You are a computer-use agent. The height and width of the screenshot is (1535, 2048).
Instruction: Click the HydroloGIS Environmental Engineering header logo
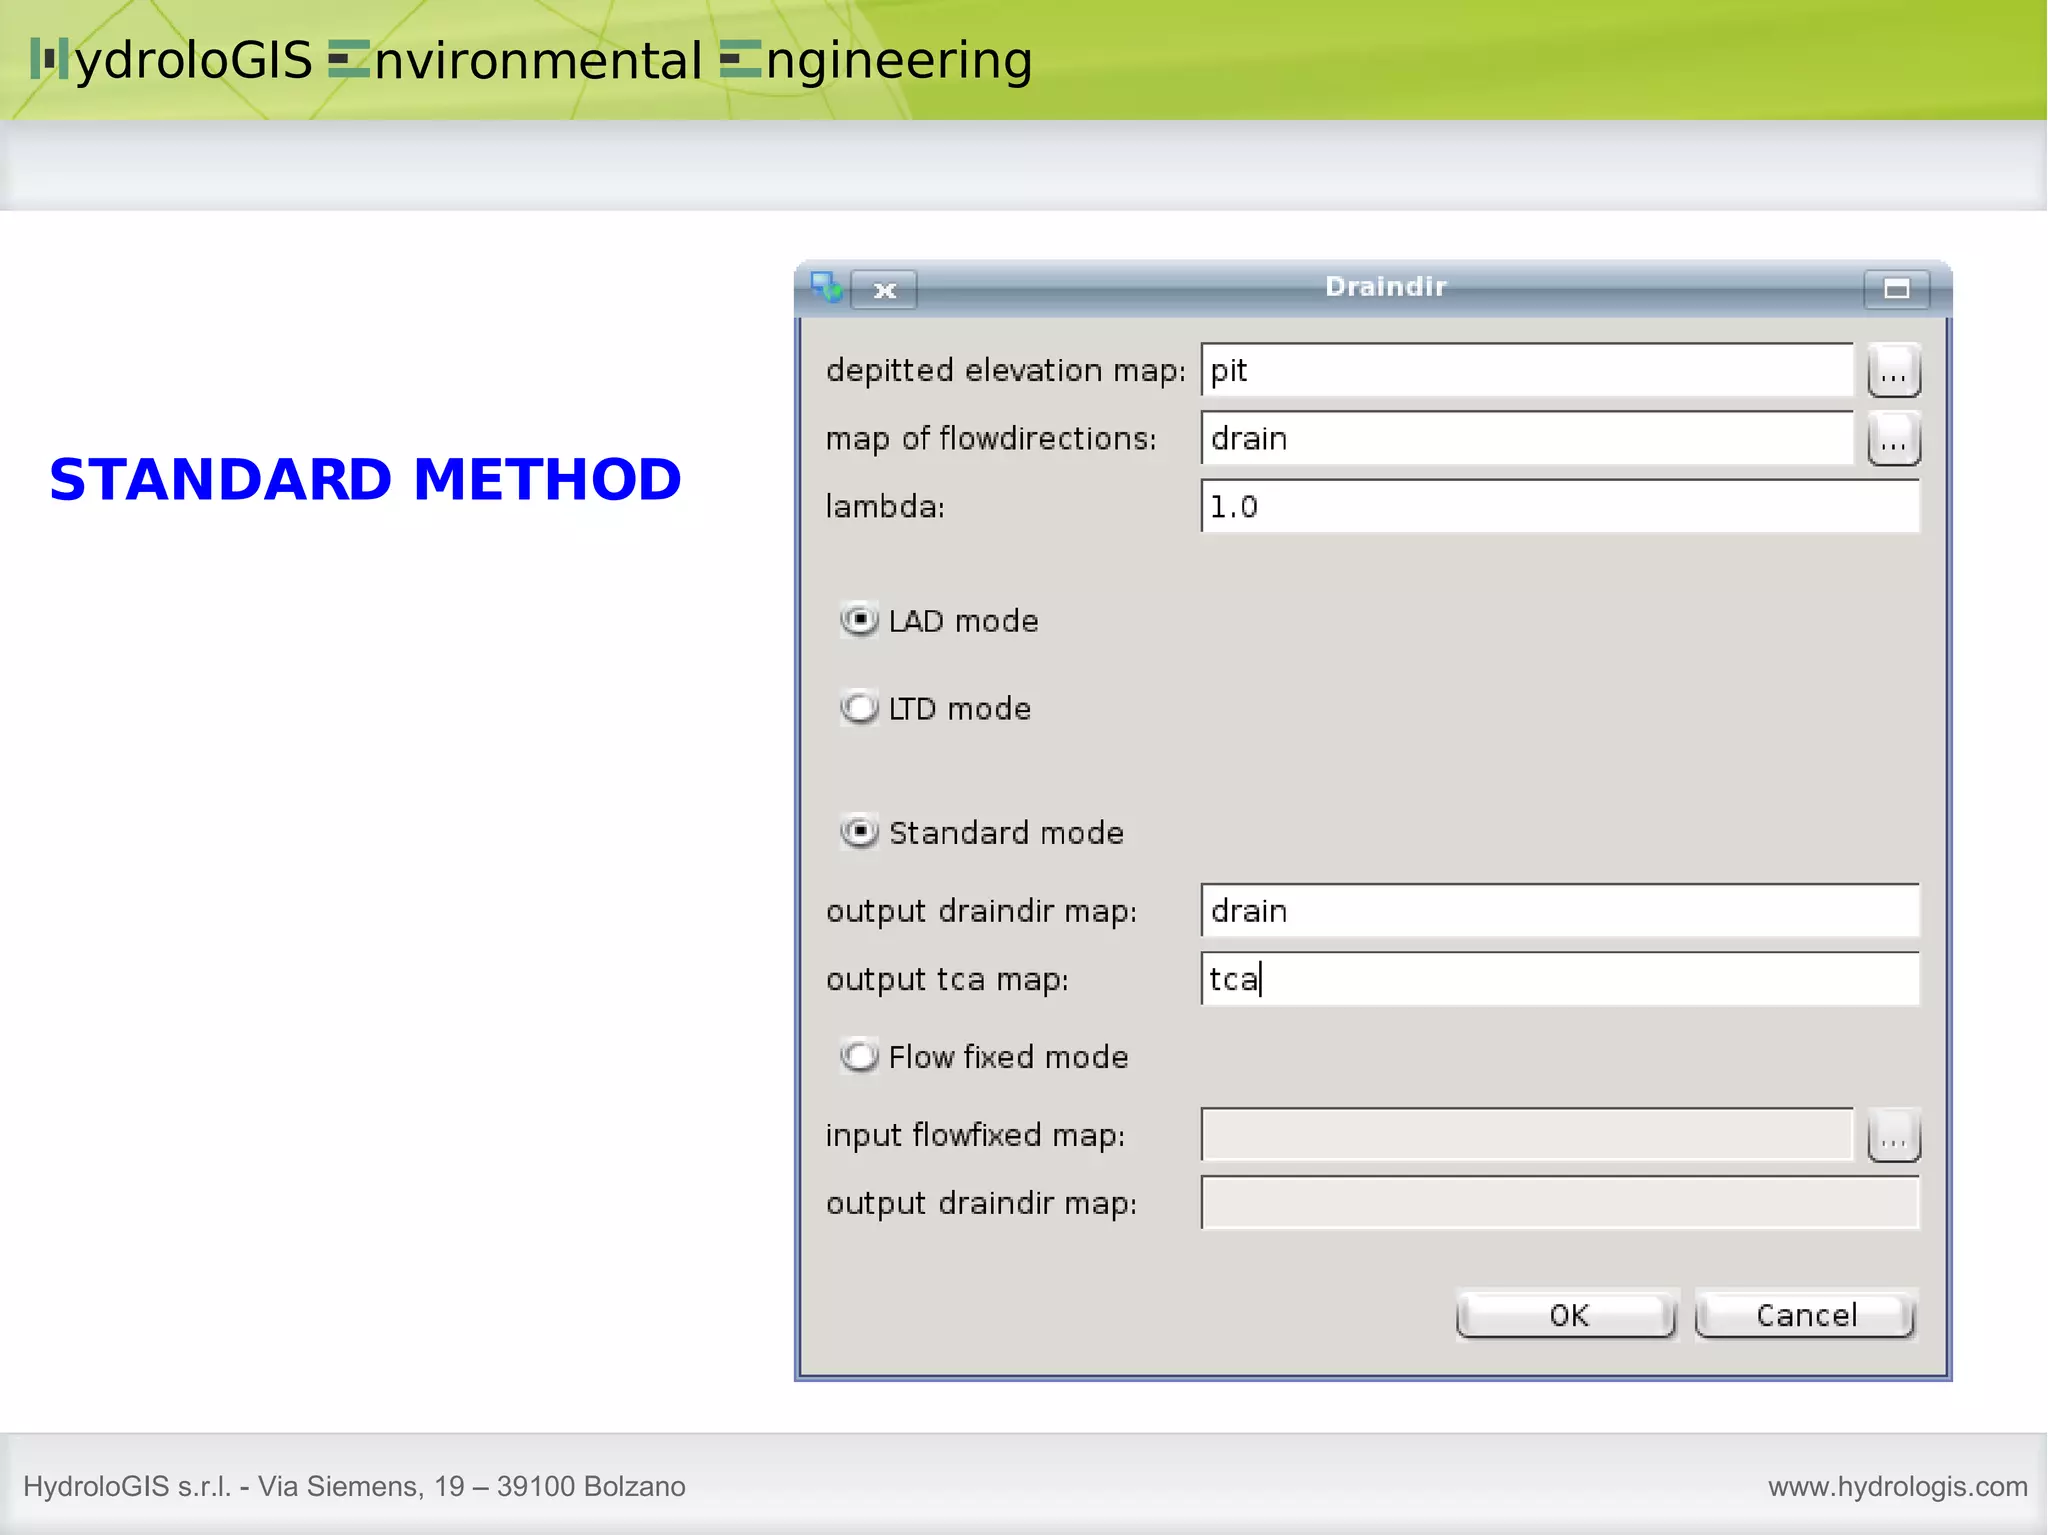coord(531,60)
